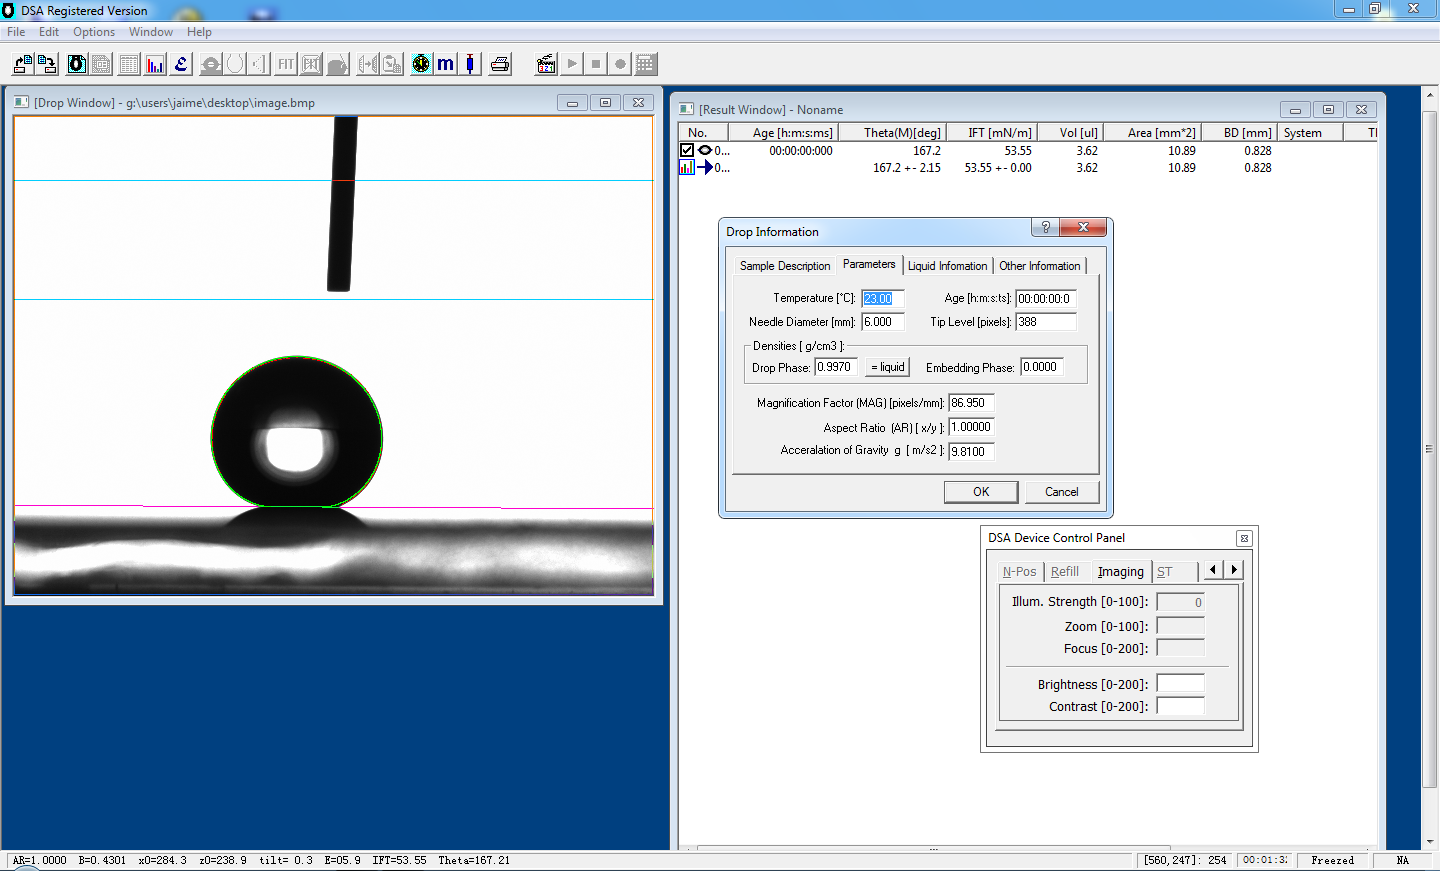Select the blue 'm' magnification icon
The image size is (1440, 871).
pyautogui.click(x=444, y=63)
